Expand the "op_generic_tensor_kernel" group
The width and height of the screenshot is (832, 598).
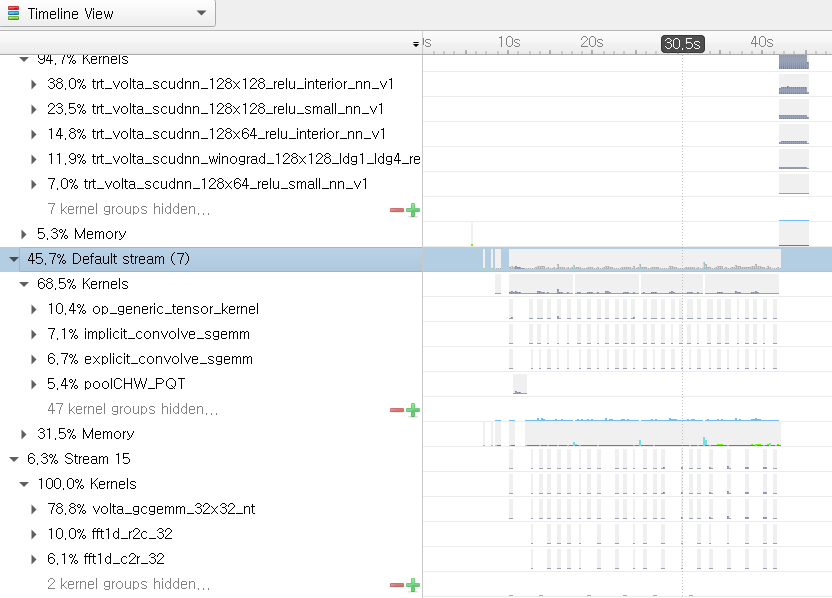click(x=35, y=309)
